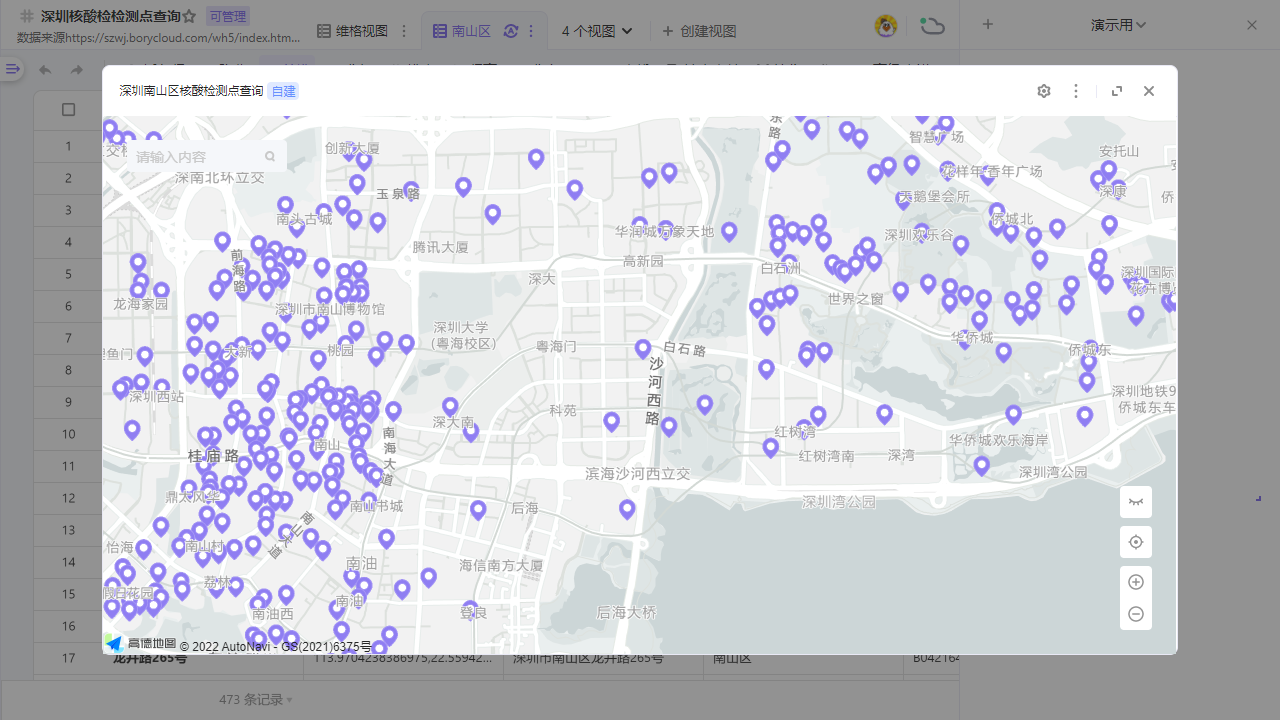Expand the map widget to fullscreen
The height and width of the screenshot is (720, 1280).
pyautogui.click(x=1117, y=91)
